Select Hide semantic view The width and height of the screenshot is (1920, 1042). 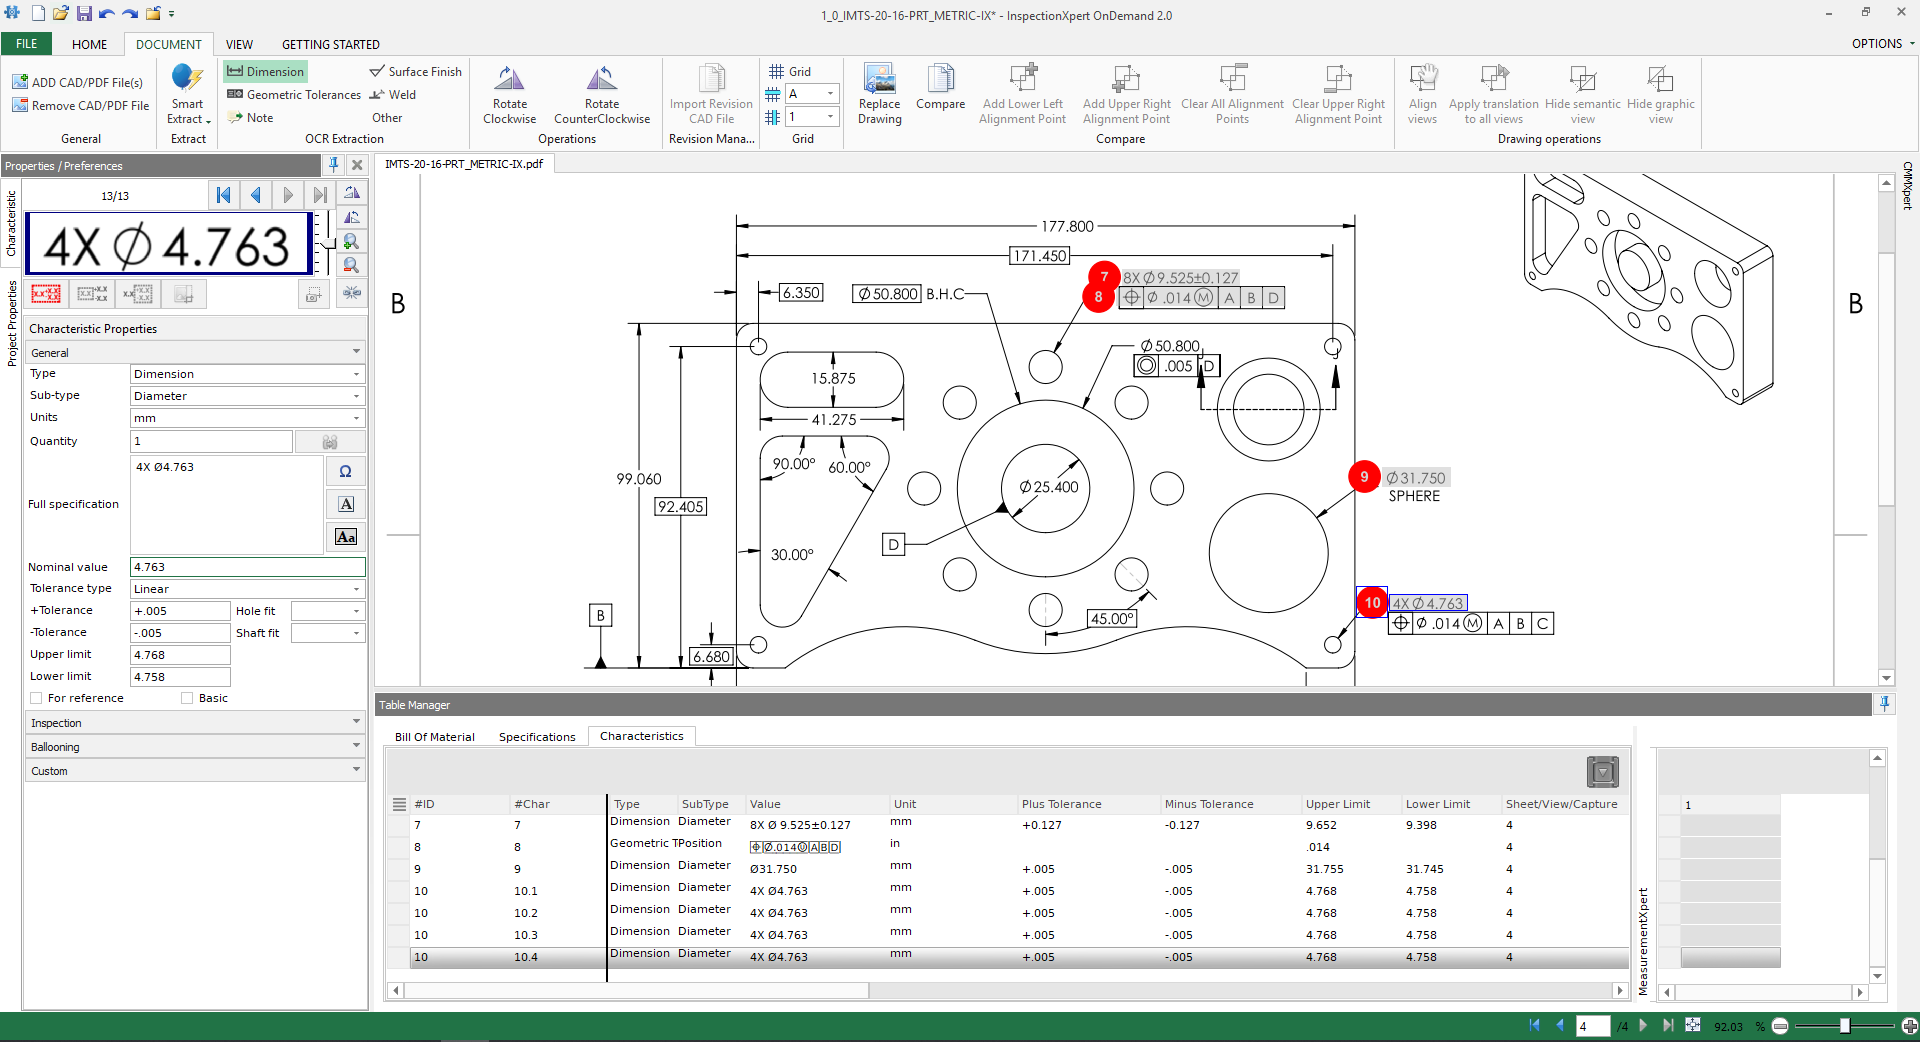tap(1583, 90)
